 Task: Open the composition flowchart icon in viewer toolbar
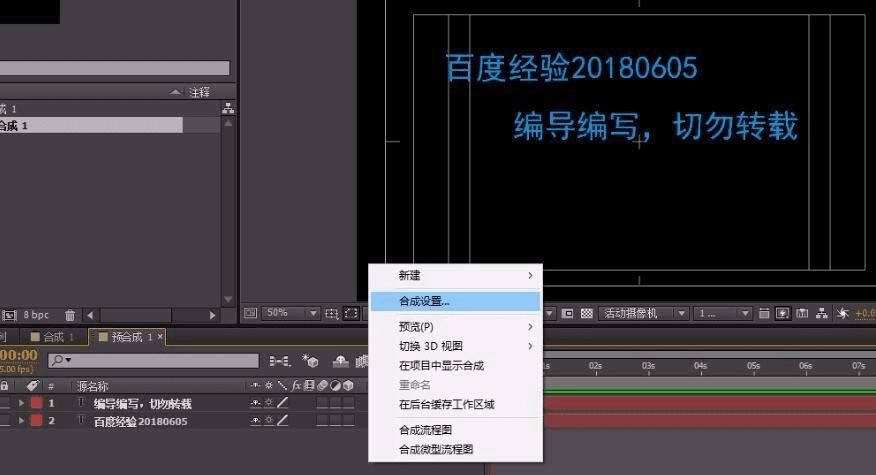[822, 314]
